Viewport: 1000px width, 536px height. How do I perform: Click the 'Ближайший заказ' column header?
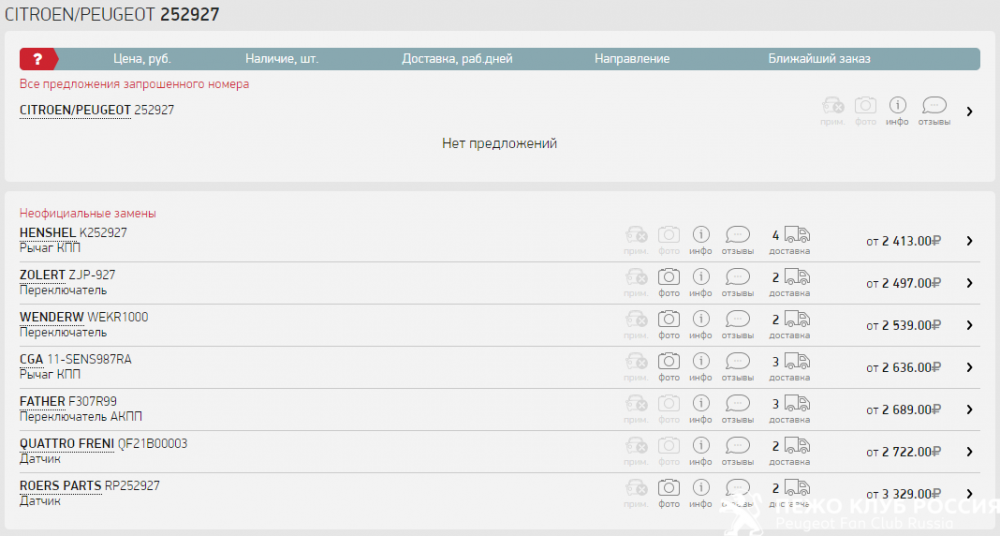pos(819,59)
